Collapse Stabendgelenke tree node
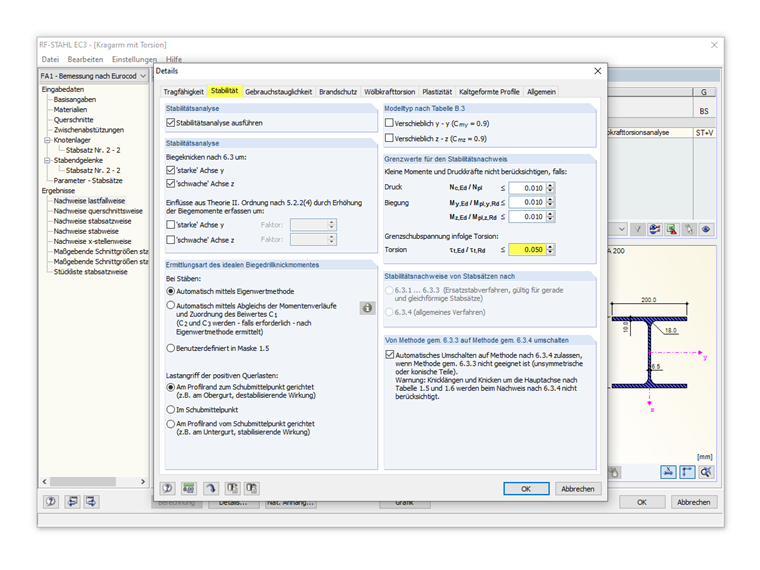 tap(48, 160)
